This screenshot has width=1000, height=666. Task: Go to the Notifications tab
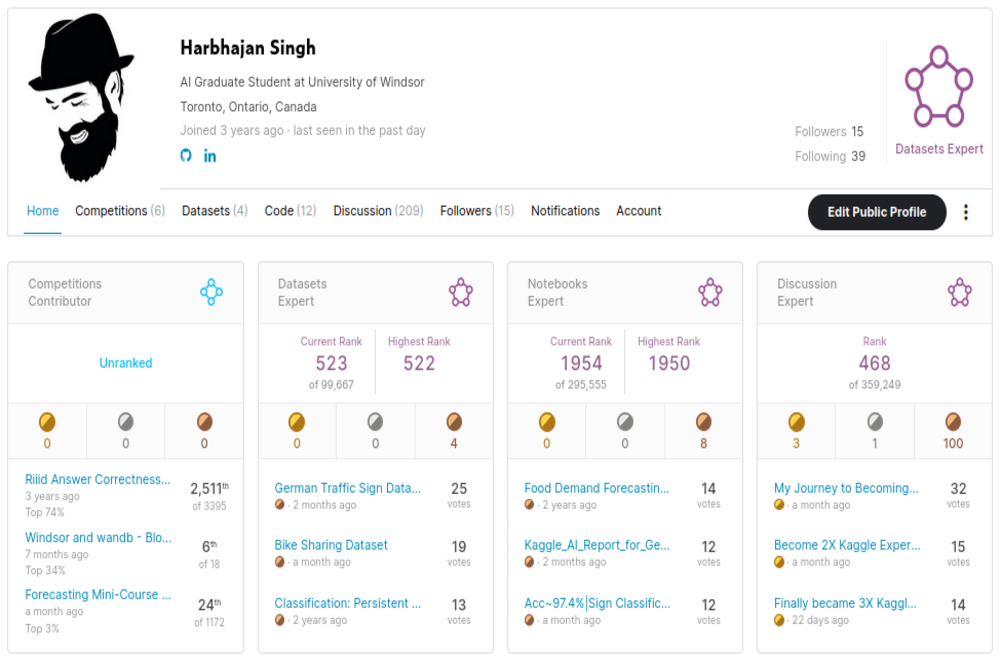565,211
